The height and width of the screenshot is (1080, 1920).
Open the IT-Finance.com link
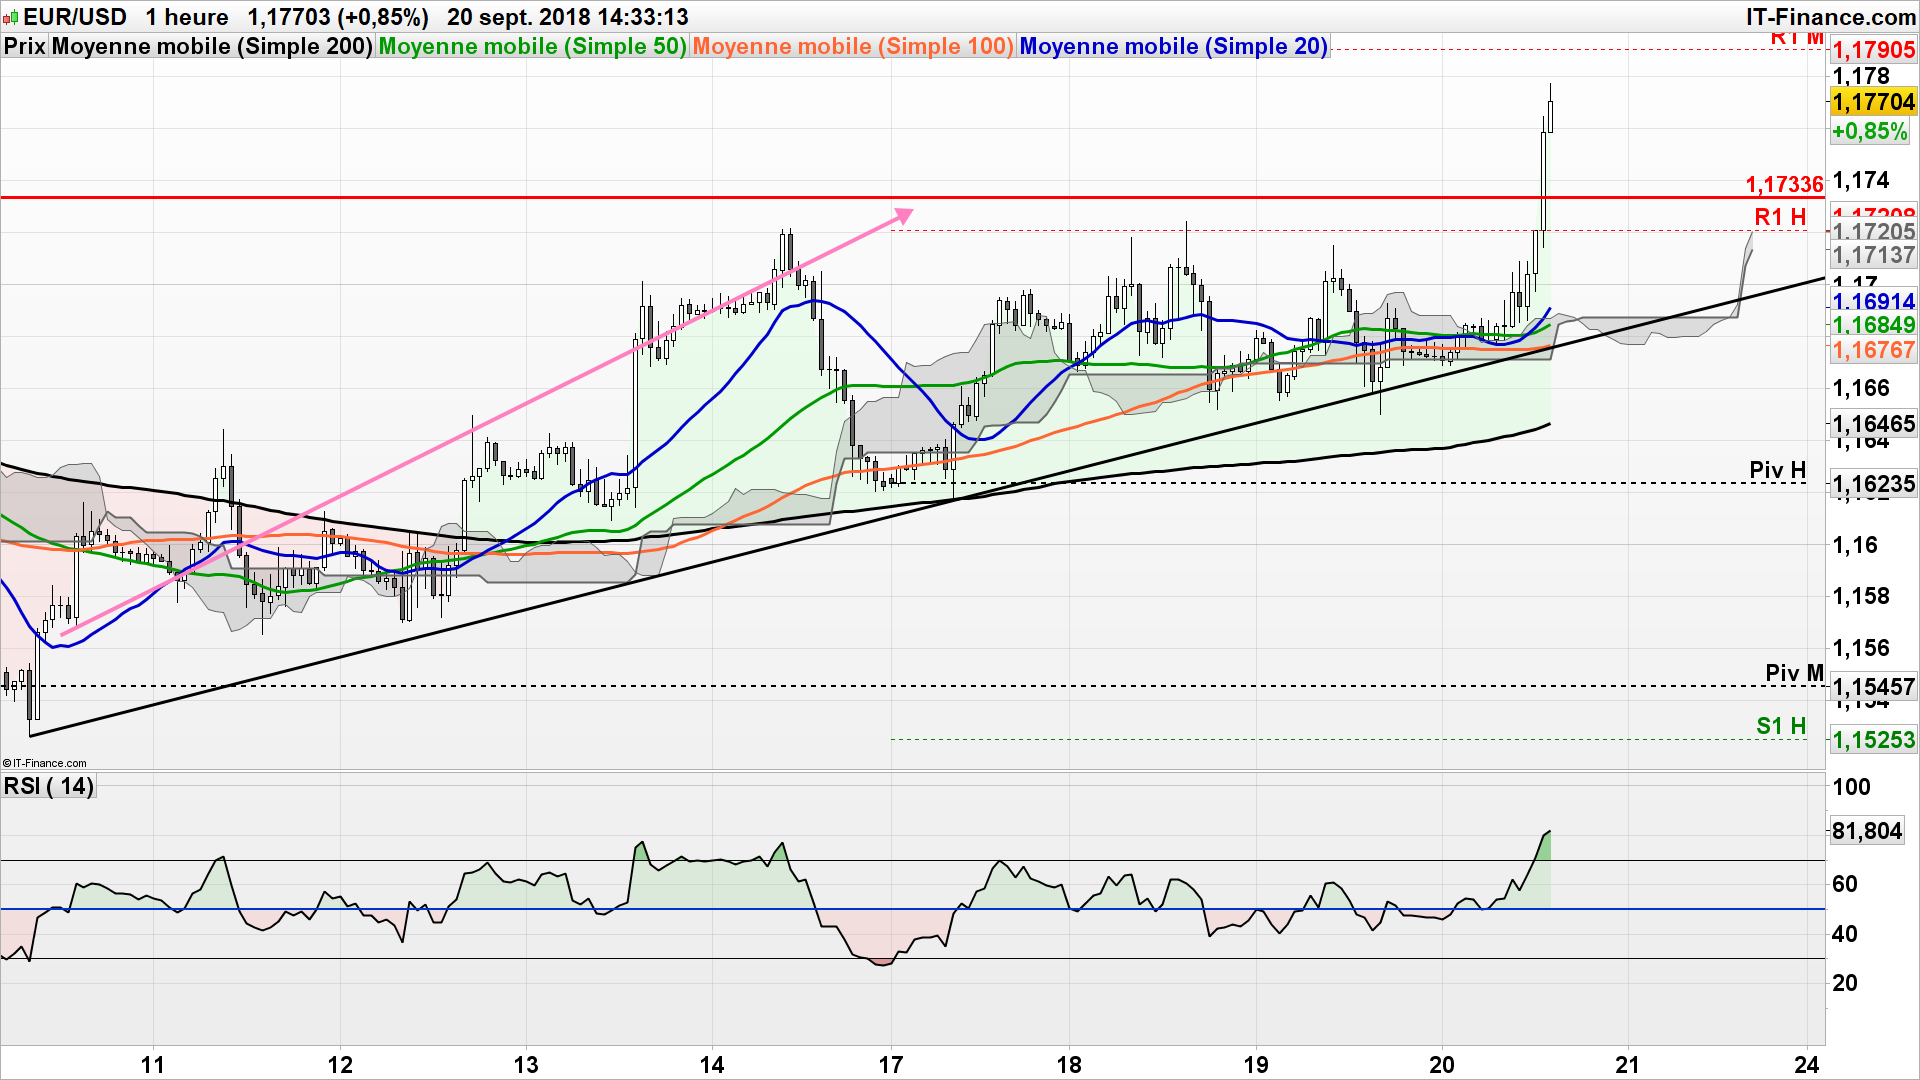click(1831, 17)
